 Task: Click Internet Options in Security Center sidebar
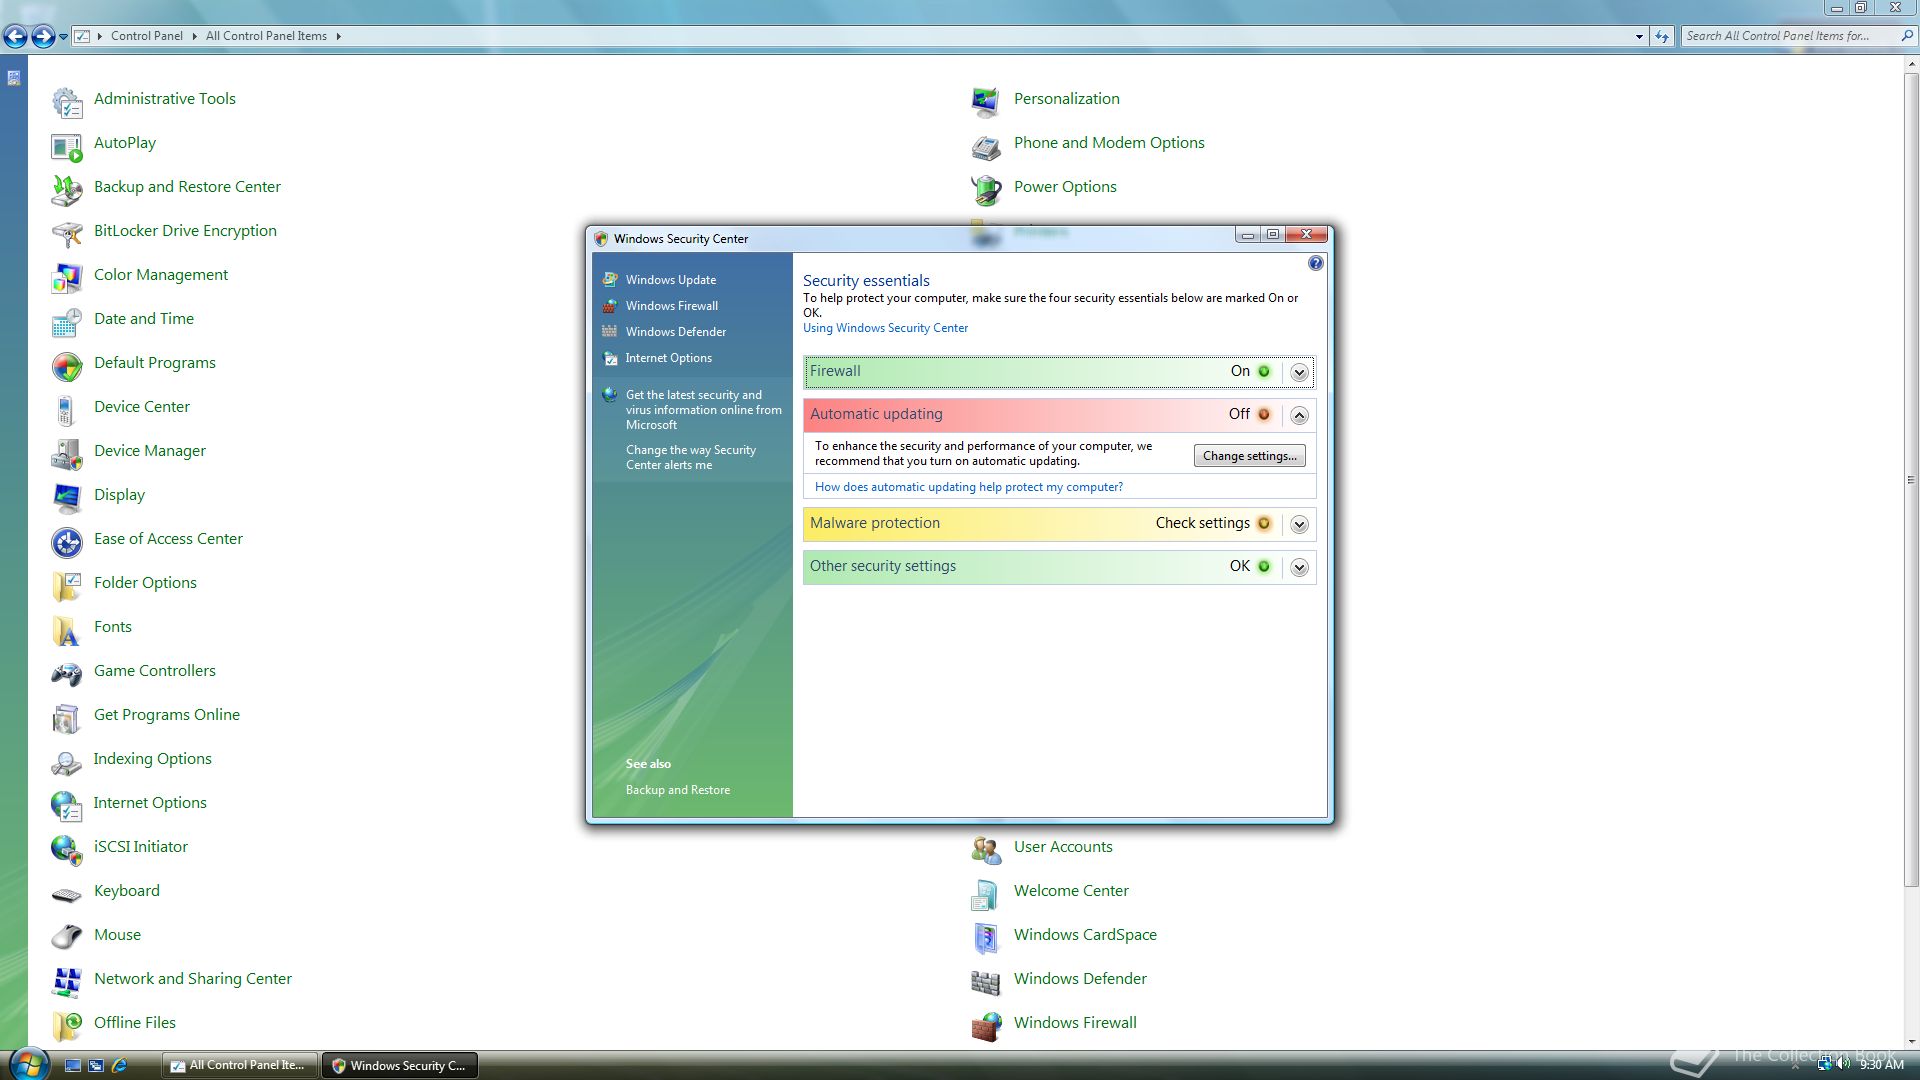pos(669,358)
